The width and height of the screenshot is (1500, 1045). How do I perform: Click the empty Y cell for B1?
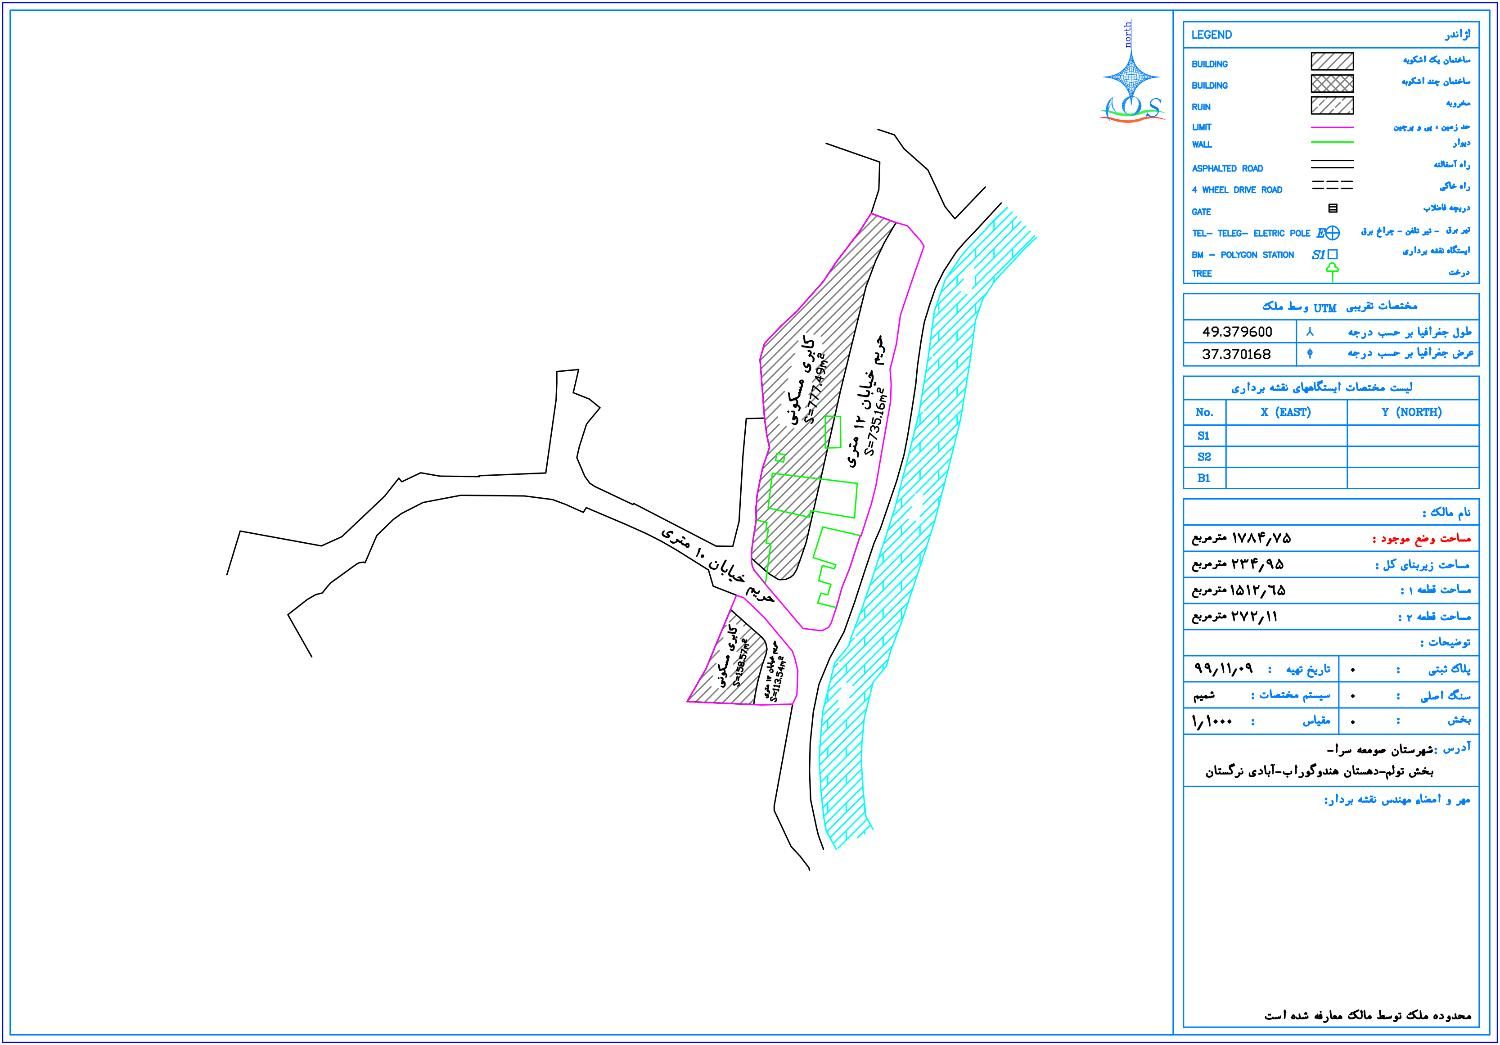click(x=1412, y=478)
